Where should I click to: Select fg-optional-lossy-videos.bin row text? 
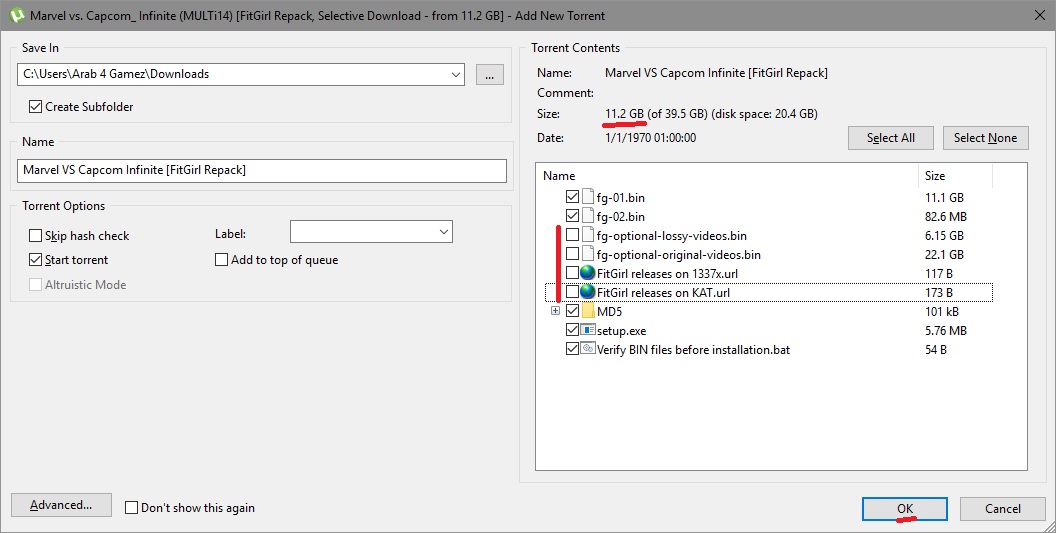(671, 236)
